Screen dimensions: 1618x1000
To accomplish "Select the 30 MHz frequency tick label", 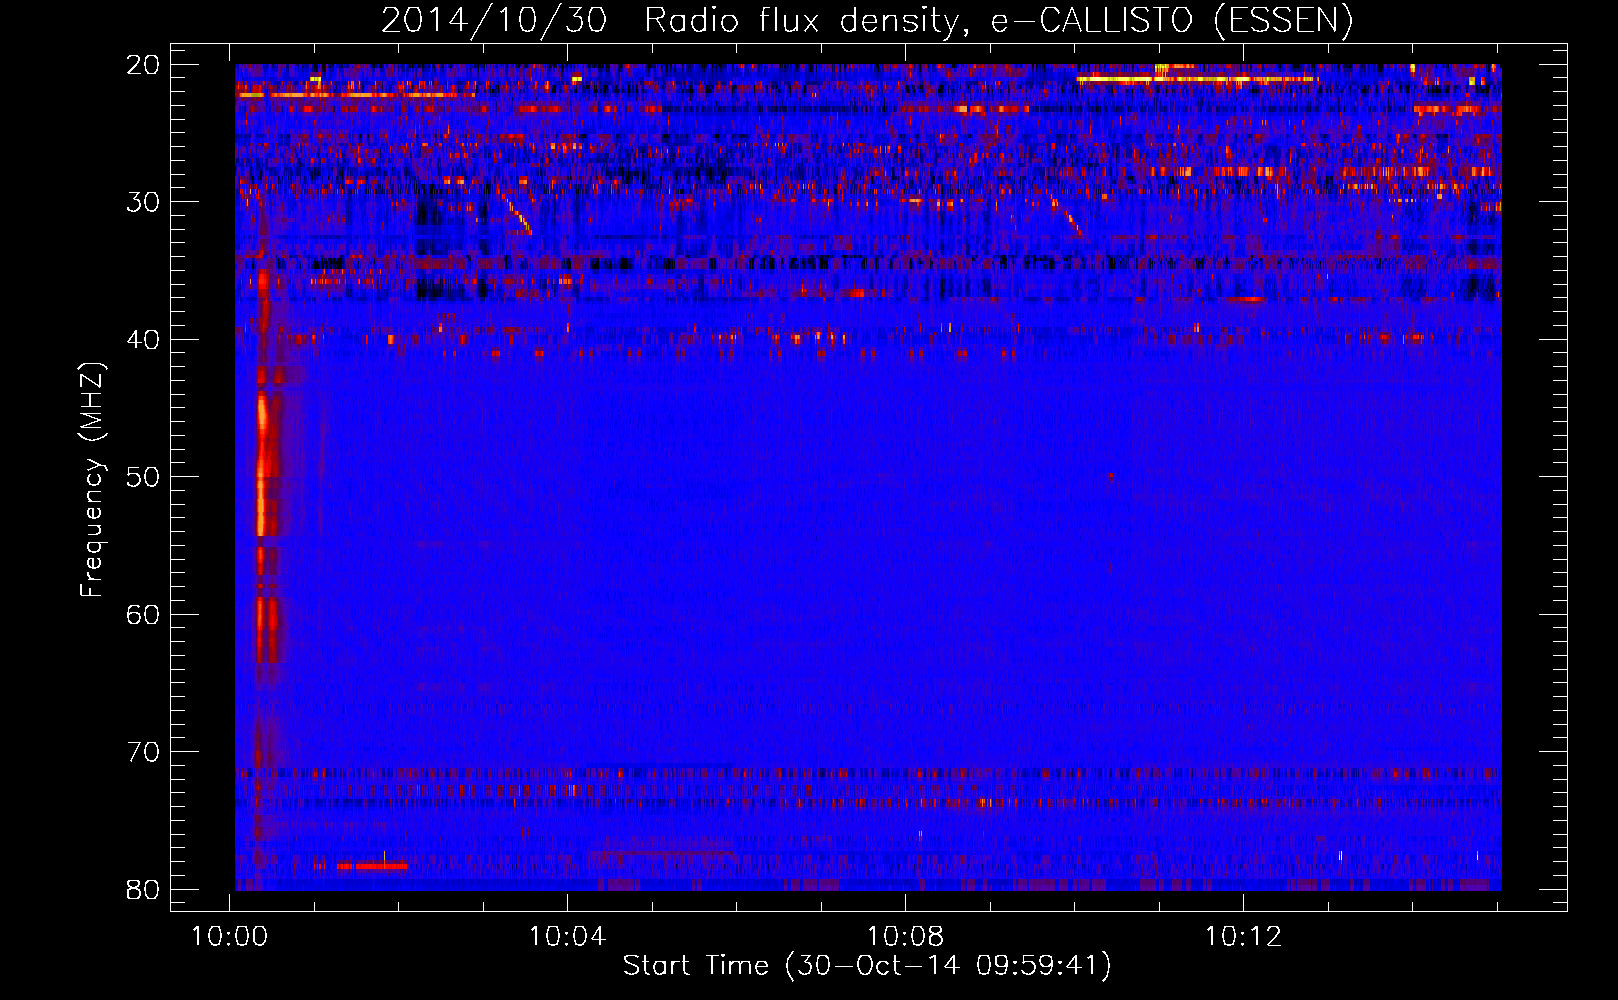I will pos(143,201).
